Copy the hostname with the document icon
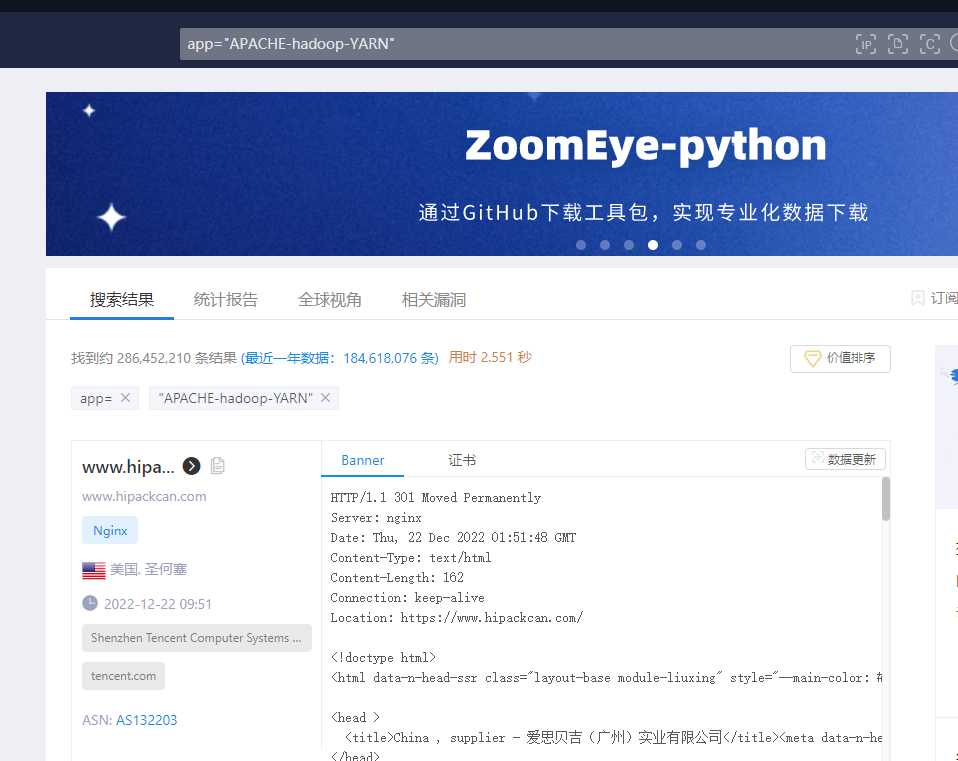Screen dimensions: 958x761 218,466
